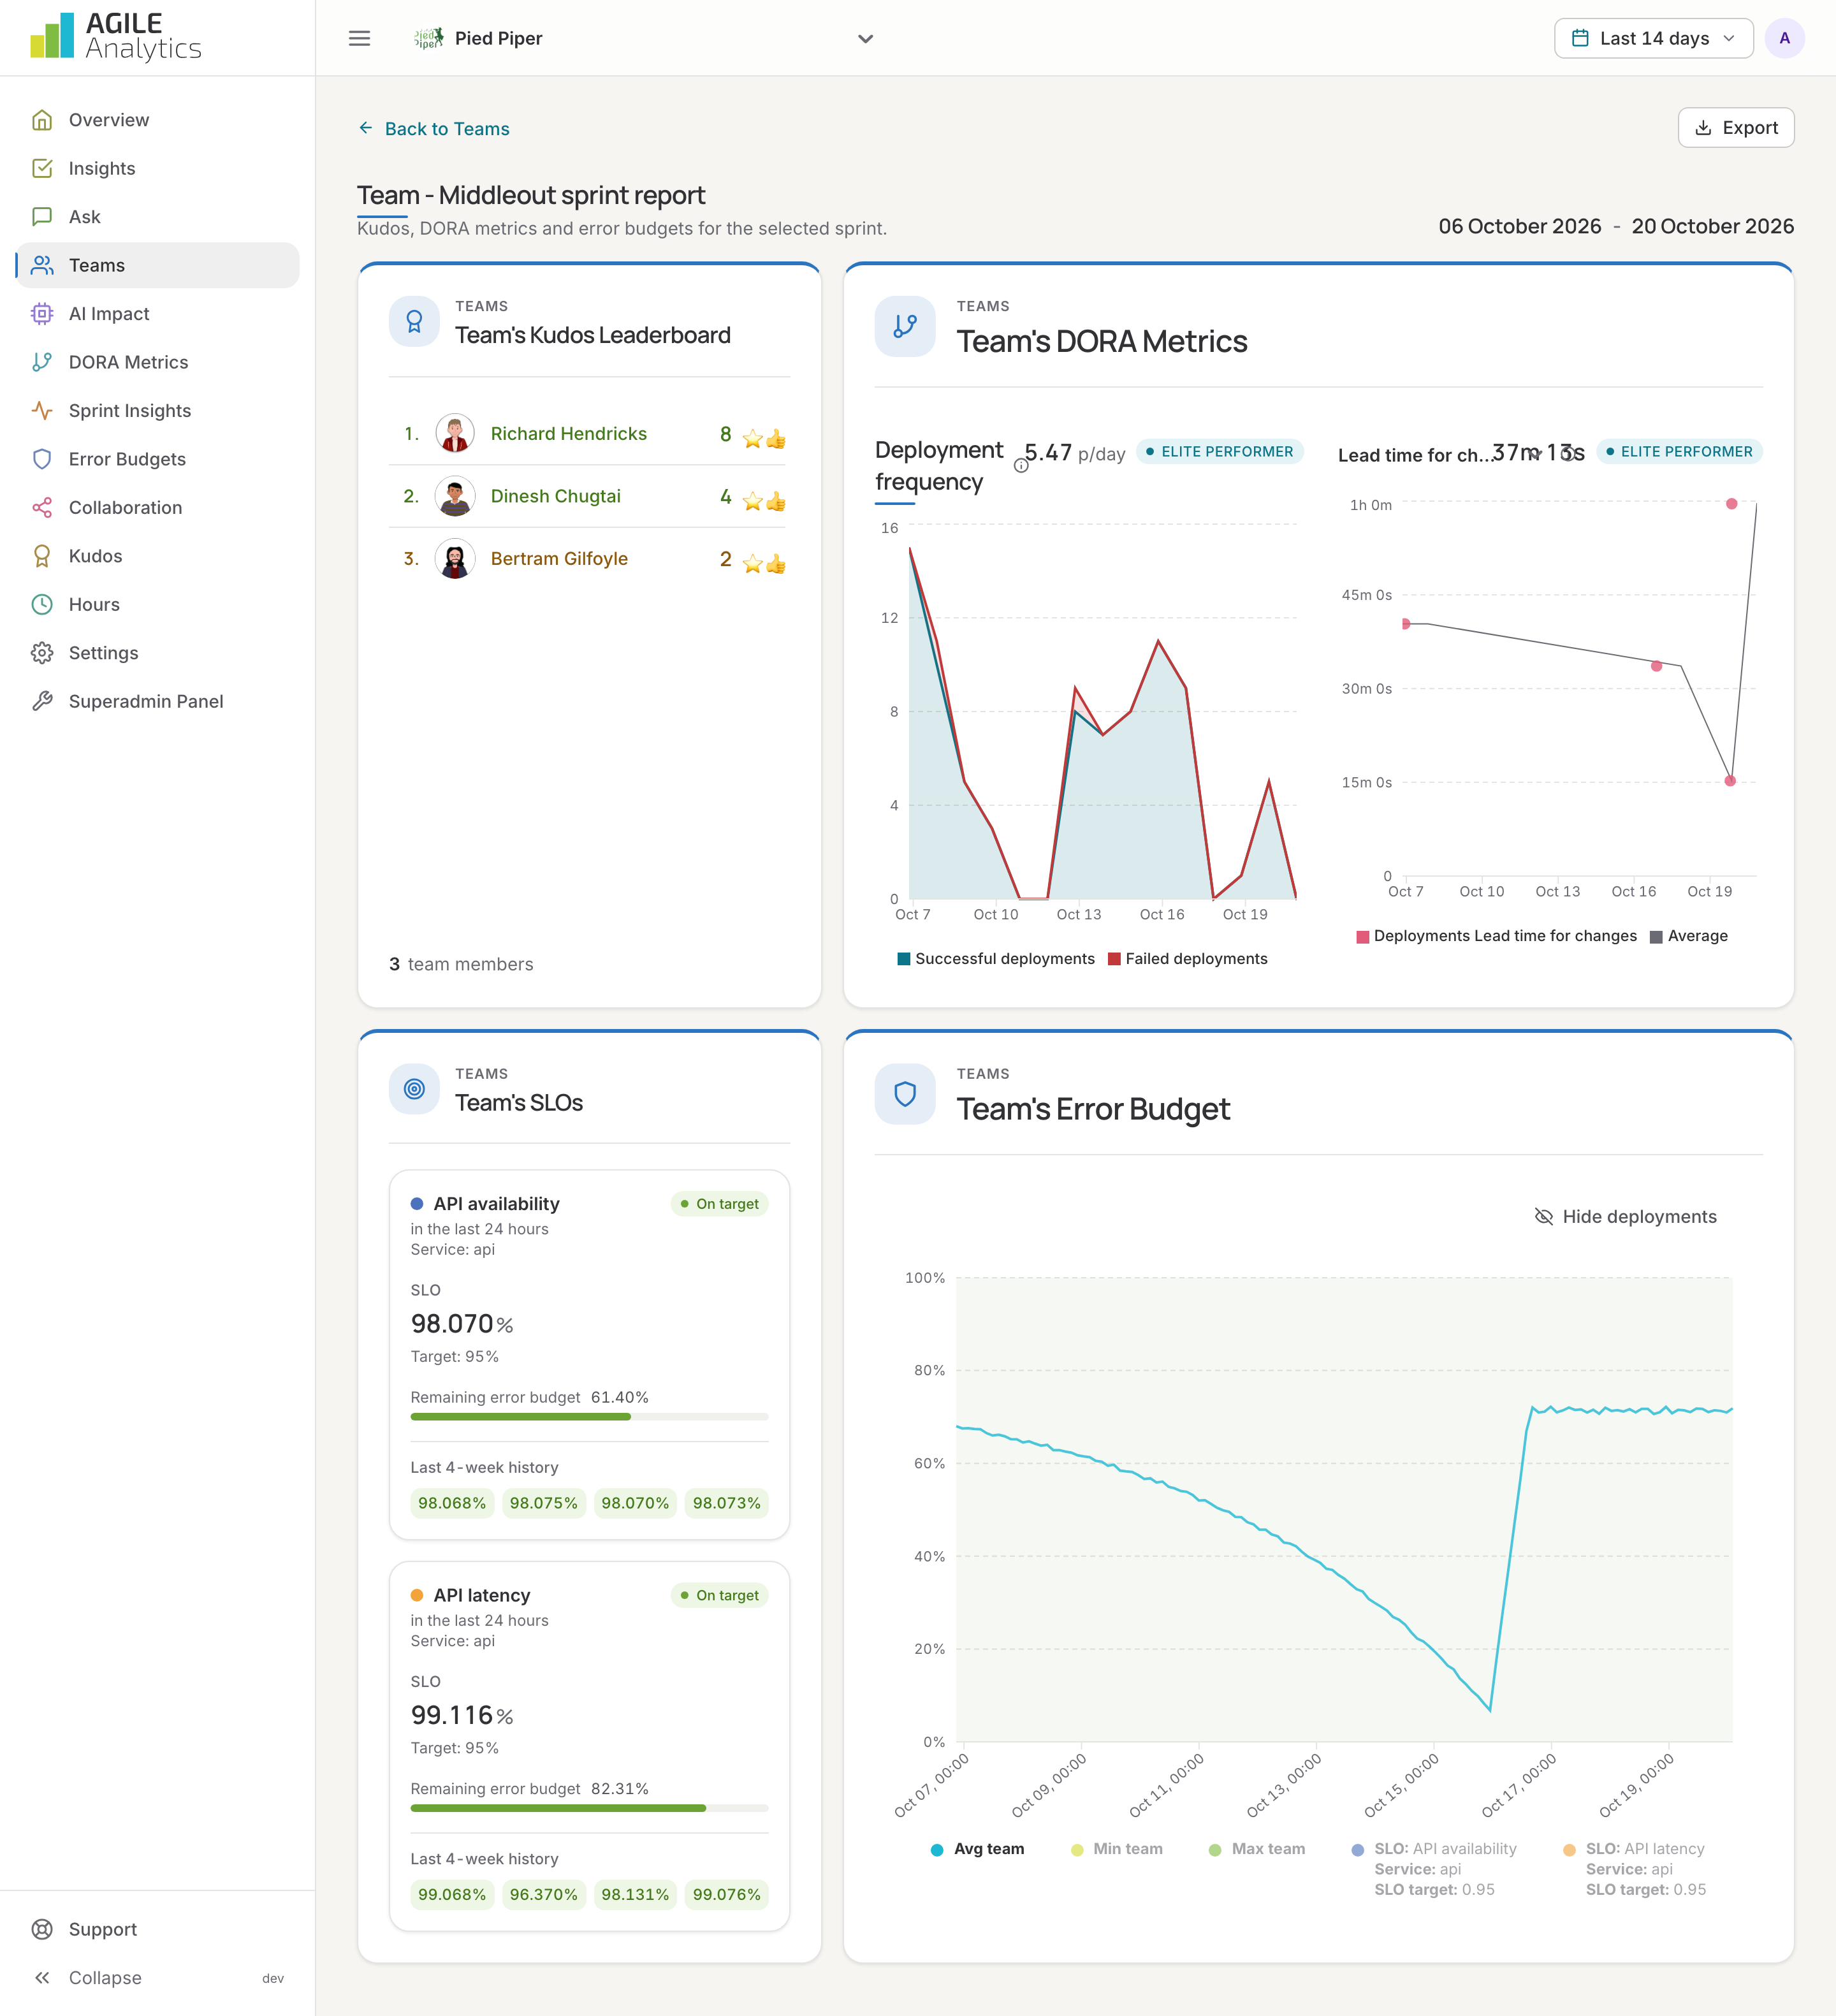Toggle Avg team legend series
Image resolution: width=1836 pixels, height=2016 pixels.
point(977,1849)
